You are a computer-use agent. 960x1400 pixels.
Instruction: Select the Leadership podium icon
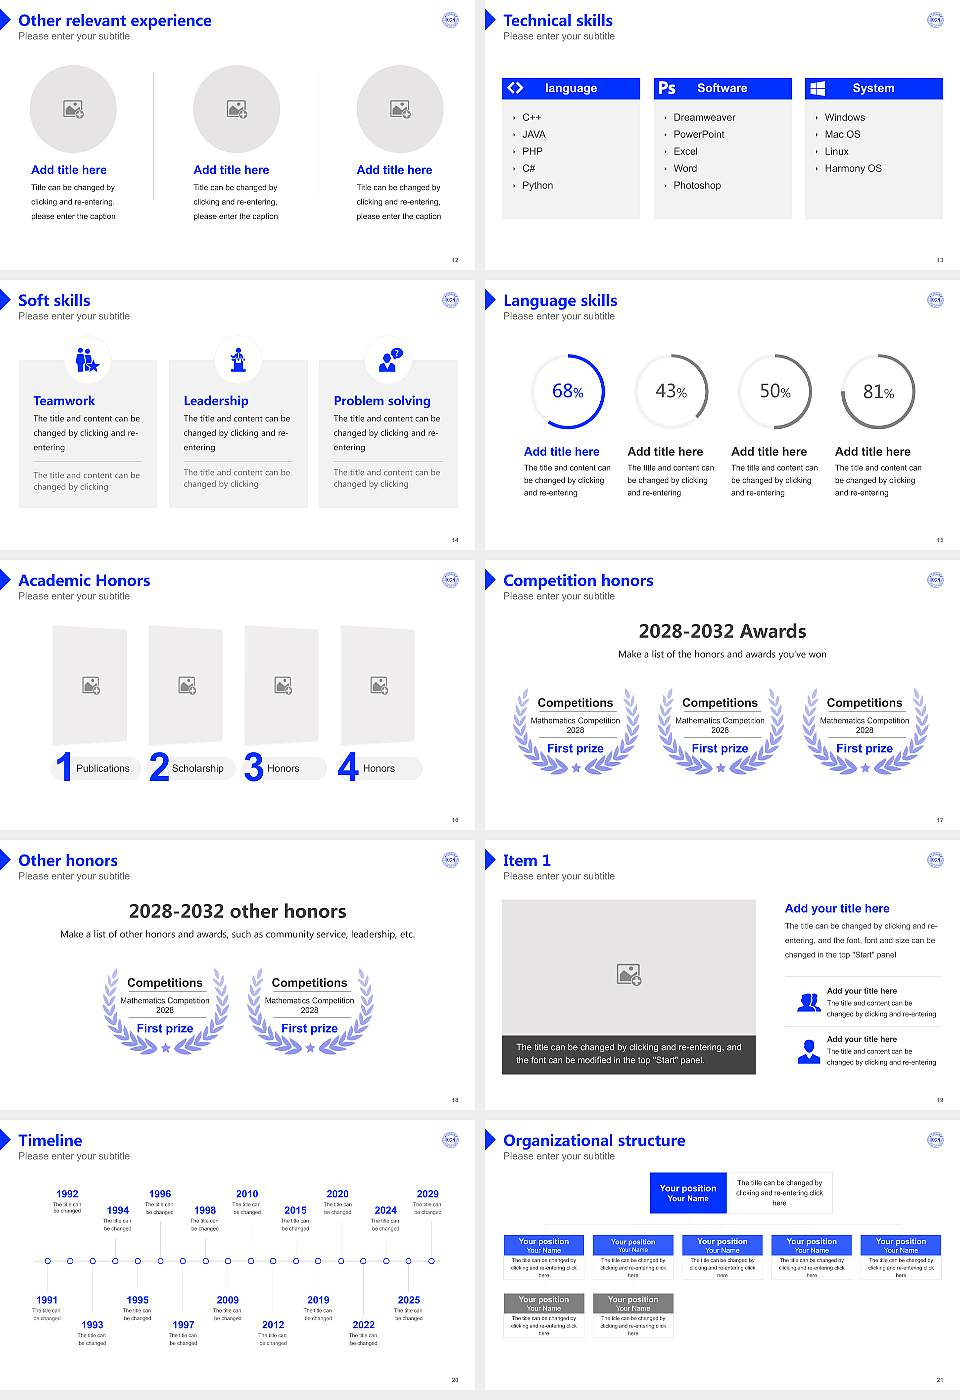(238, 359)
